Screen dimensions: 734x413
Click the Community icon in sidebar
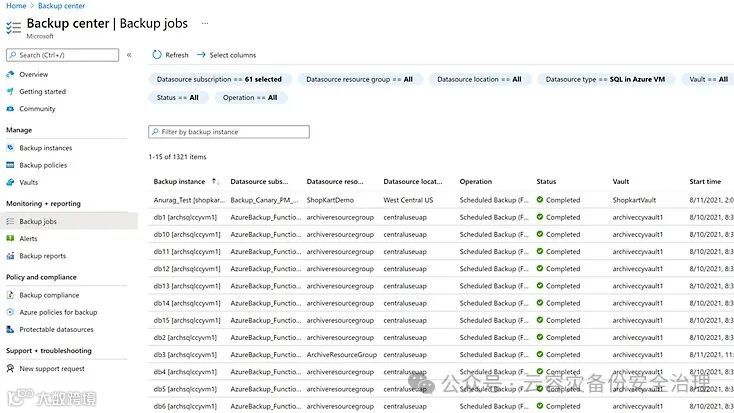click(x=10, y=109)
